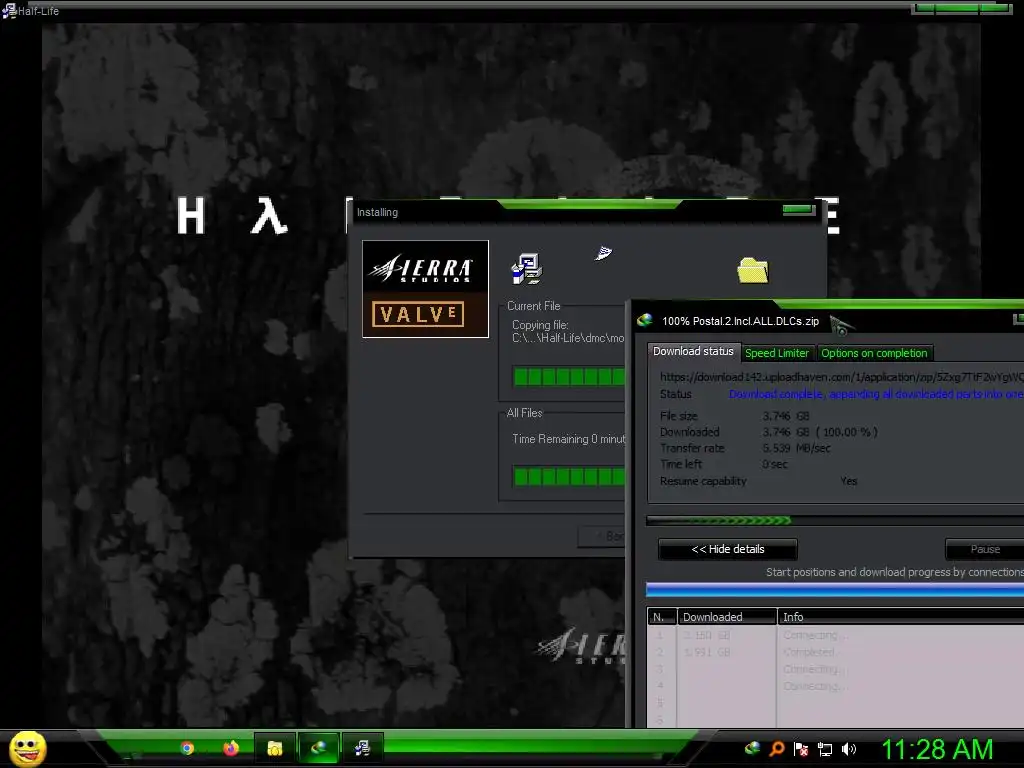Open the Options on completion tab
This screenshot has width=1024, height=768.
874,353
